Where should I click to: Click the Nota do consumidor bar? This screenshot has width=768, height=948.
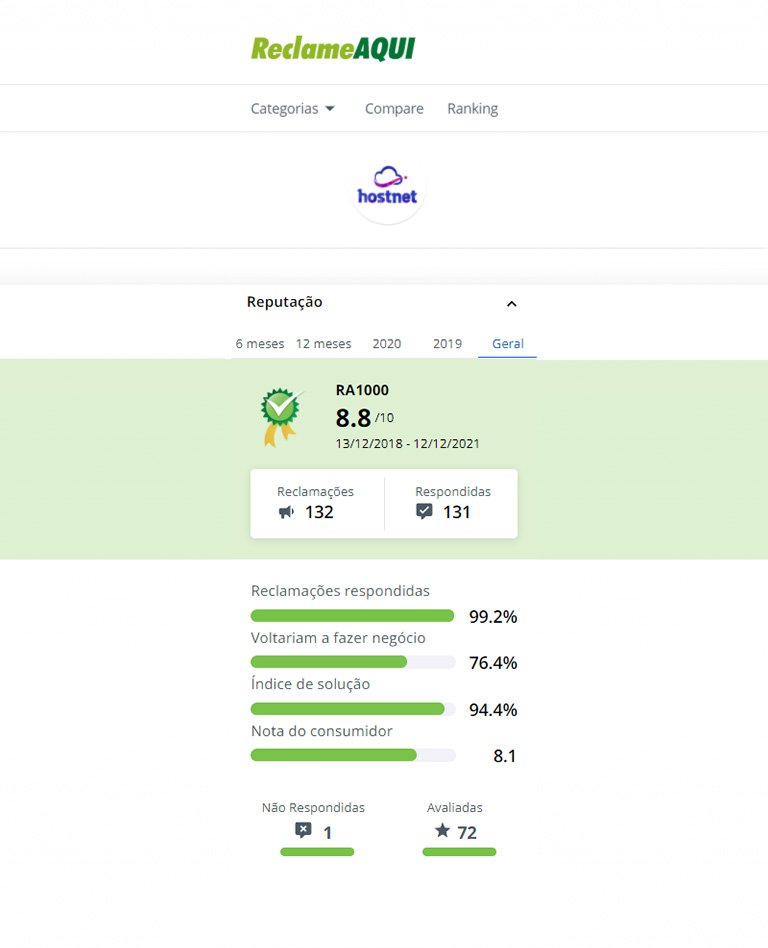point(353,755)
